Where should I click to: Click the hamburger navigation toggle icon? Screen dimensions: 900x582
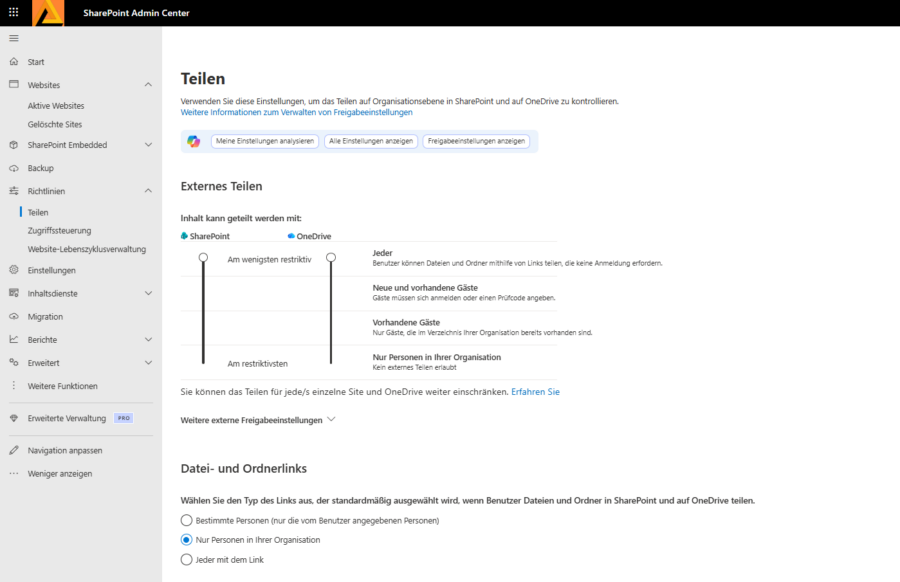[14, 38]
